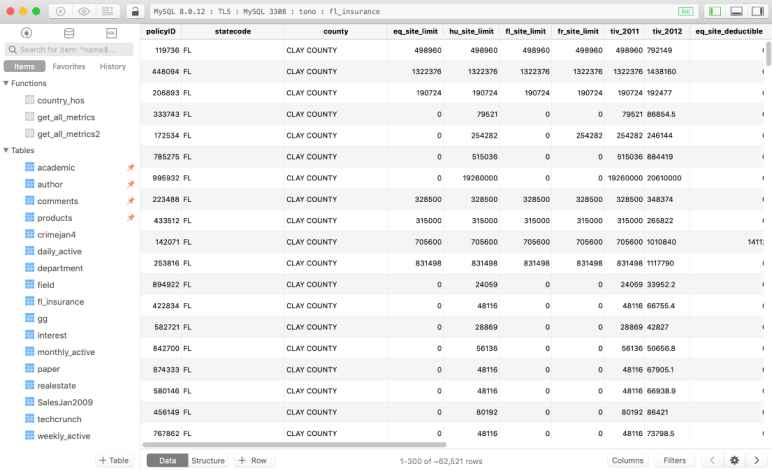Switch to the Structure tab

click(208, 460)
